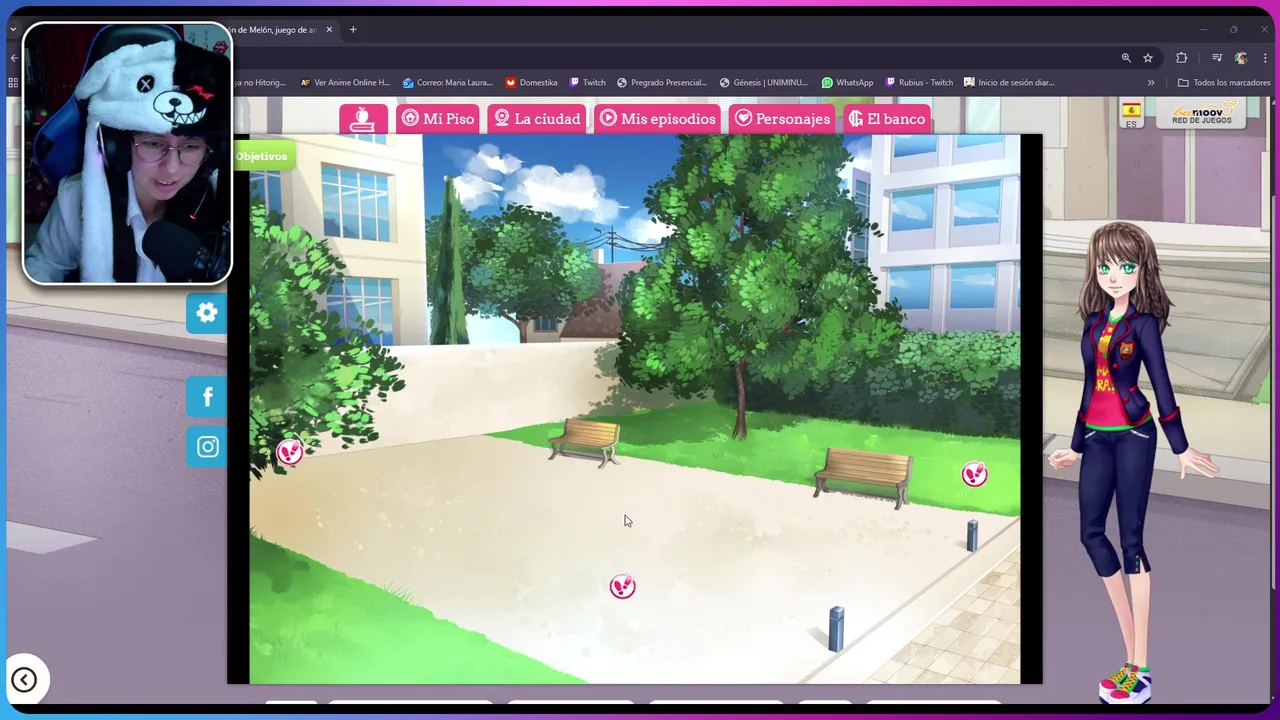This screenshot has height=720, width=1280.
Task: Open the Inicio de sesión diar... bookmark
Action: tap(1009, 83)
